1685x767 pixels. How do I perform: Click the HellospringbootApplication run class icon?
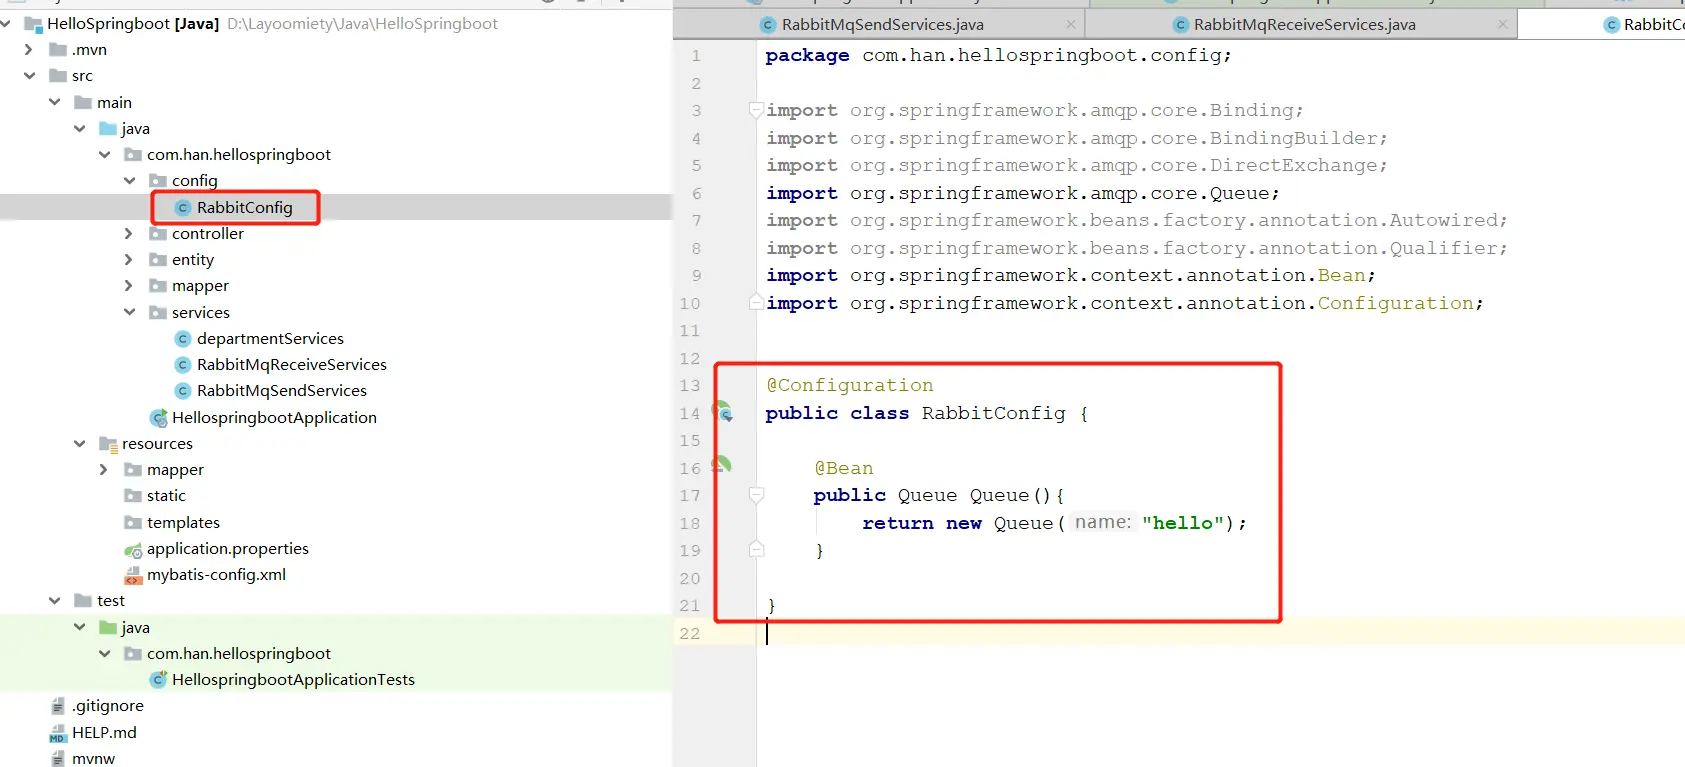158,418
